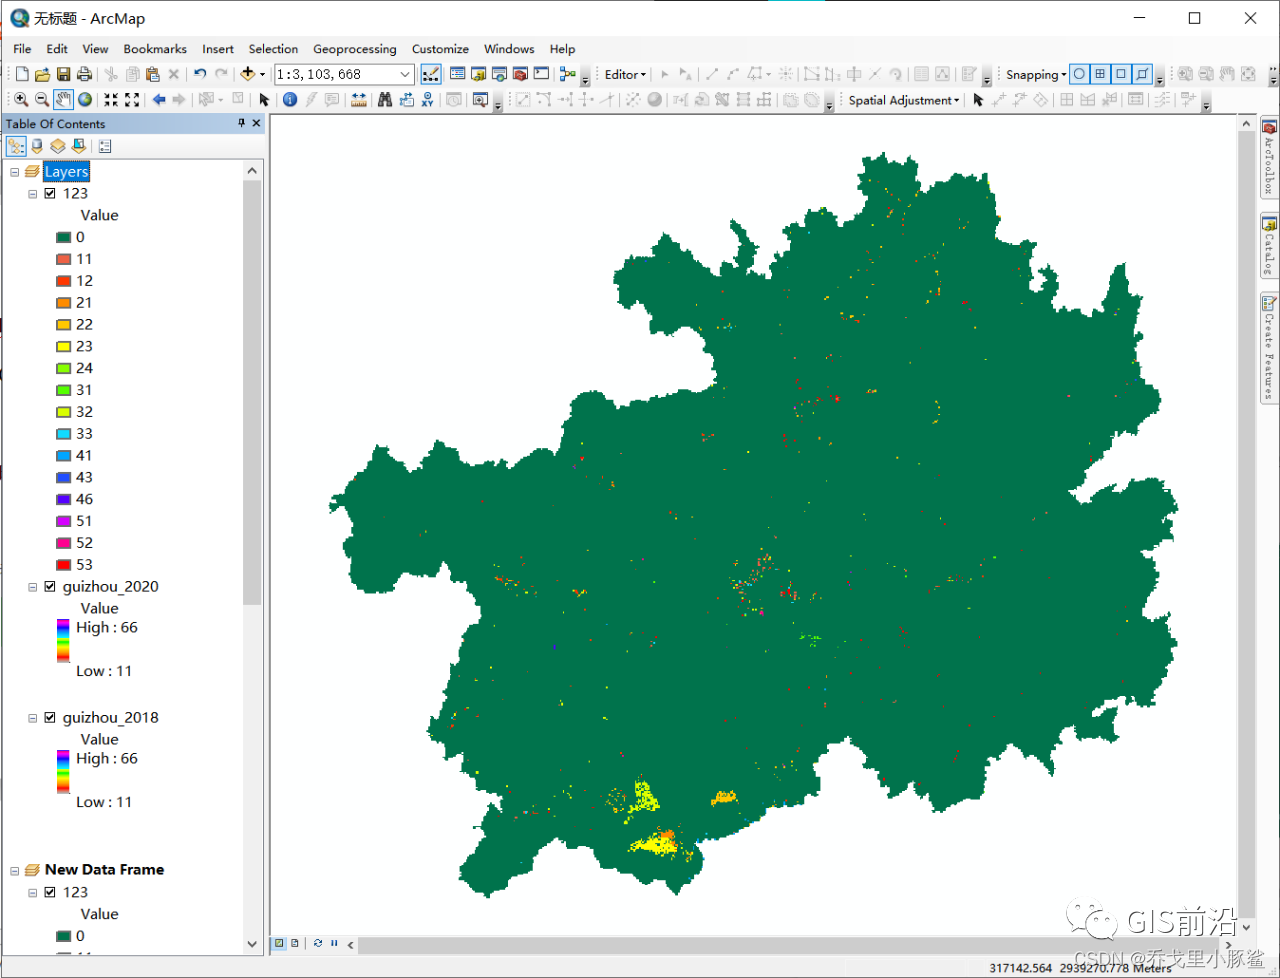
Task: Open the map scale dropdown
Action: coord(405,74)
